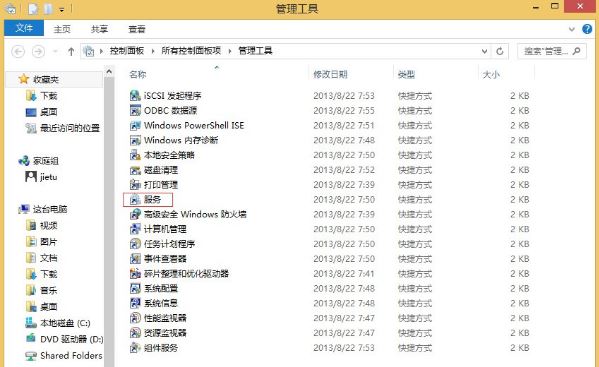Select 高级安全 Windows 防火墙 icon
The height and width of the screenshot is (367, 599).
click(135, 214)
